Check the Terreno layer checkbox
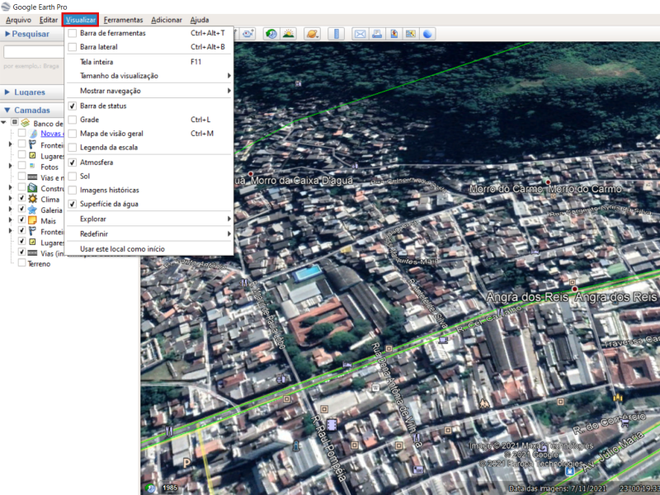The image size is (660, 495). [22, 263]
